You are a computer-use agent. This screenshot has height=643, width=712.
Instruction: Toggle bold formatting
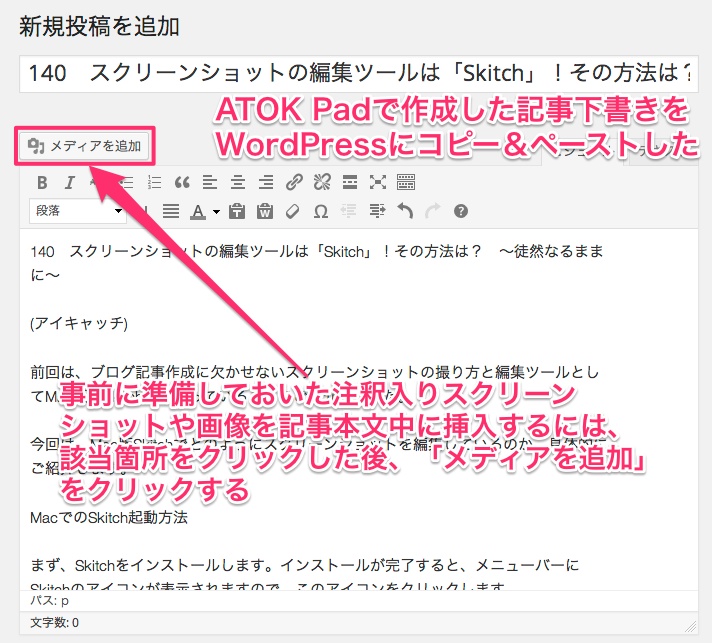(x=42, y=182)
